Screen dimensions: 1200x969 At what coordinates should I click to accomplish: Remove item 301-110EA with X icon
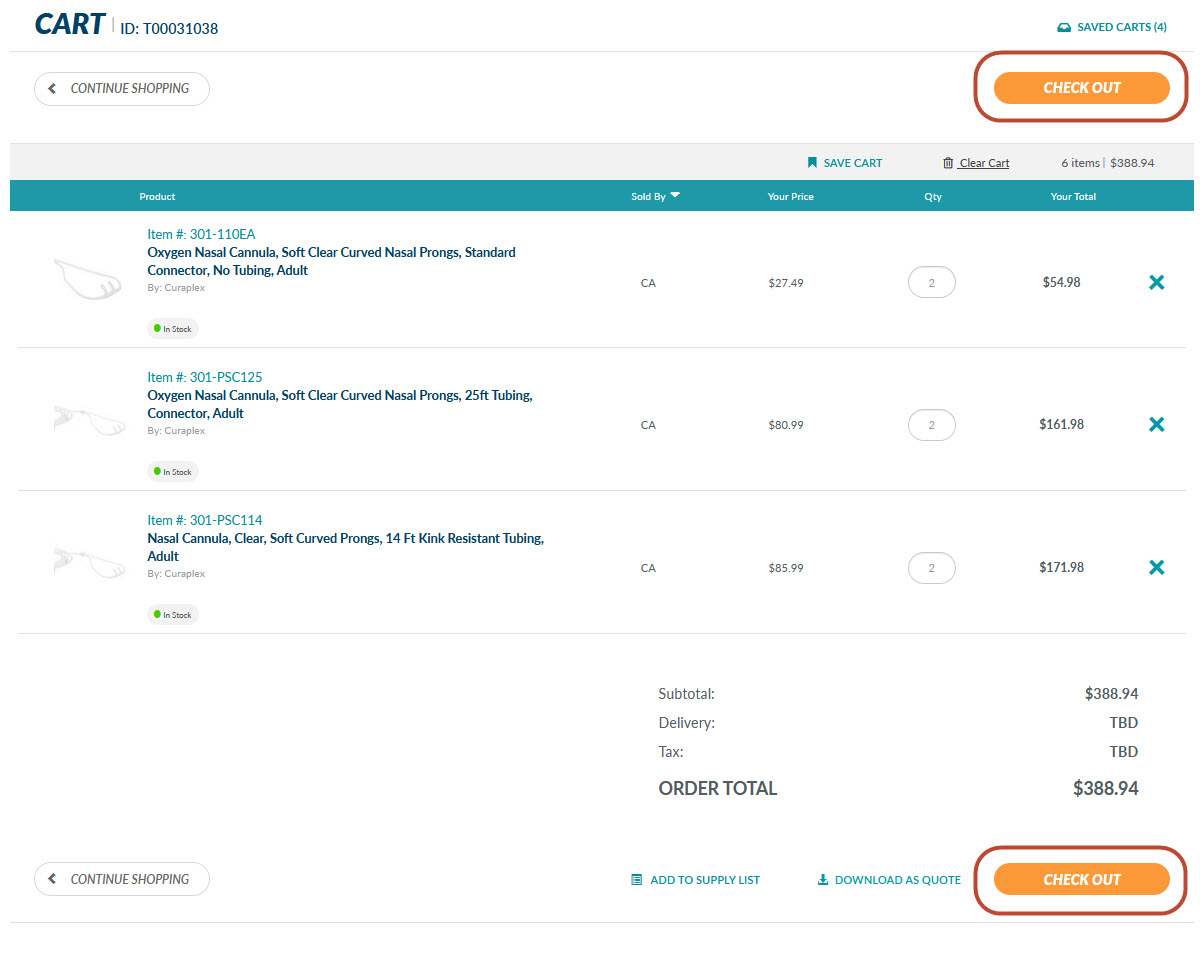click(x=1156, y=283)
